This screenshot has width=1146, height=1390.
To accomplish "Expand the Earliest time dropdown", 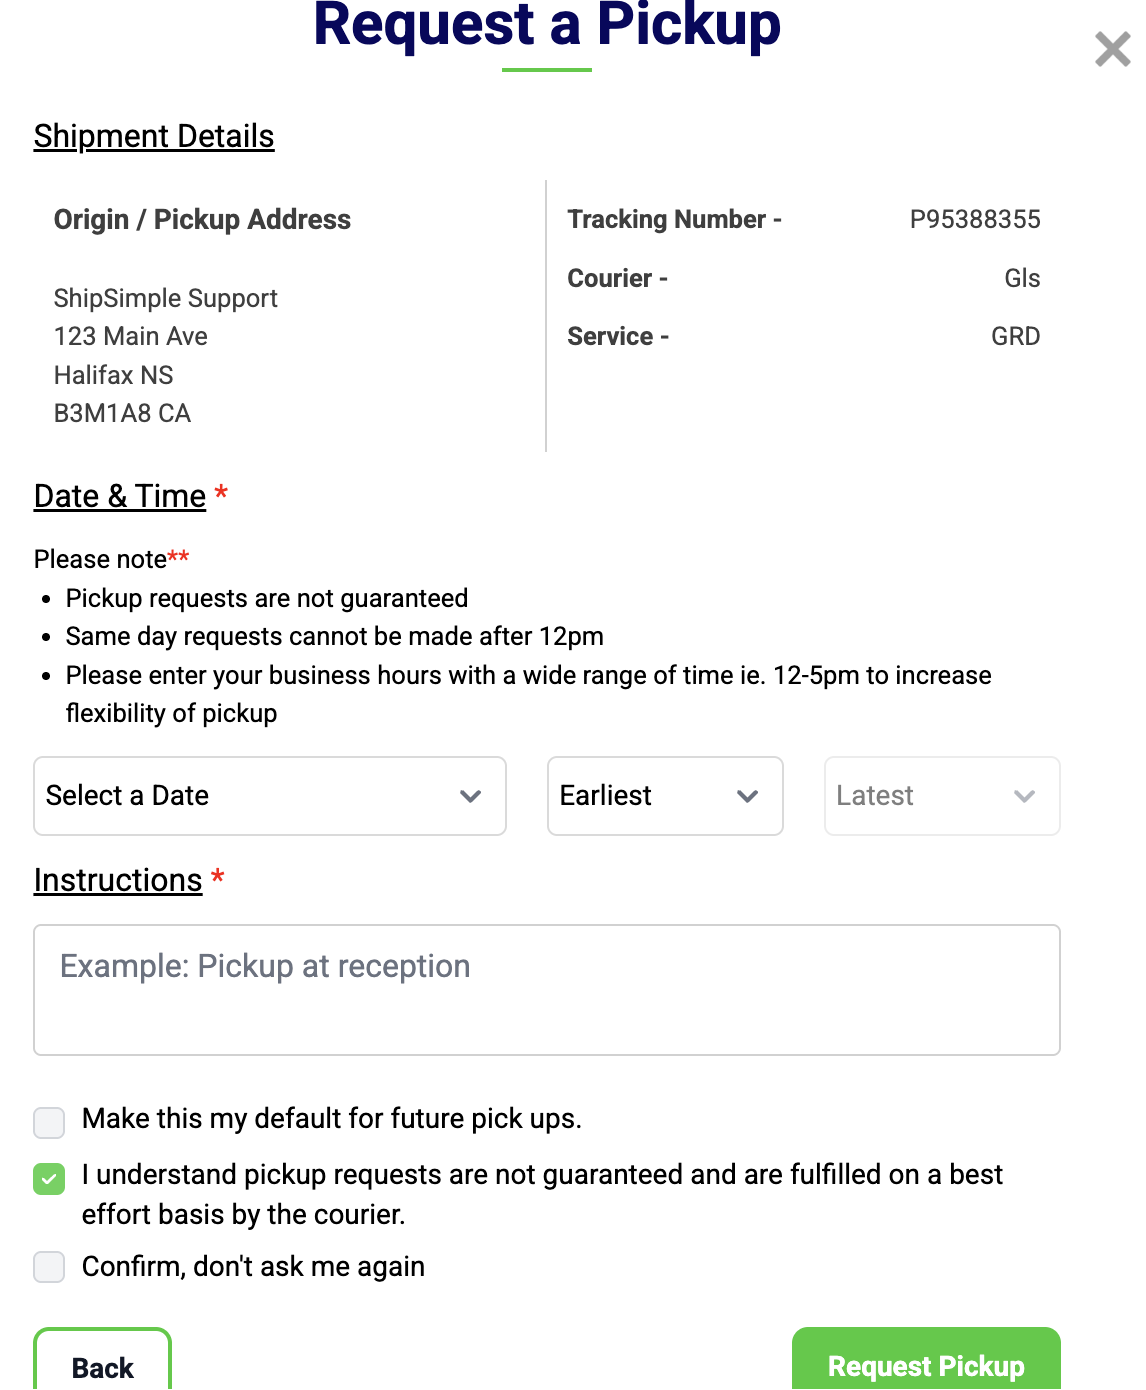I will (x=664, y=796).
